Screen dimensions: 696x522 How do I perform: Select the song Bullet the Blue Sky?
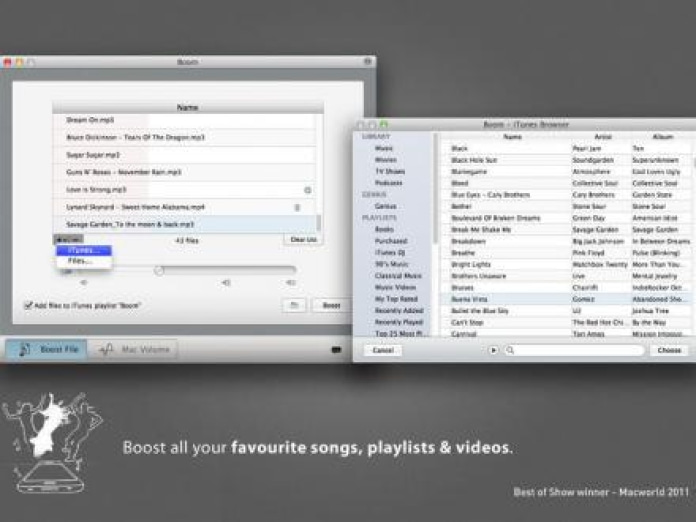pyautogui.click(x=567, y=311)
